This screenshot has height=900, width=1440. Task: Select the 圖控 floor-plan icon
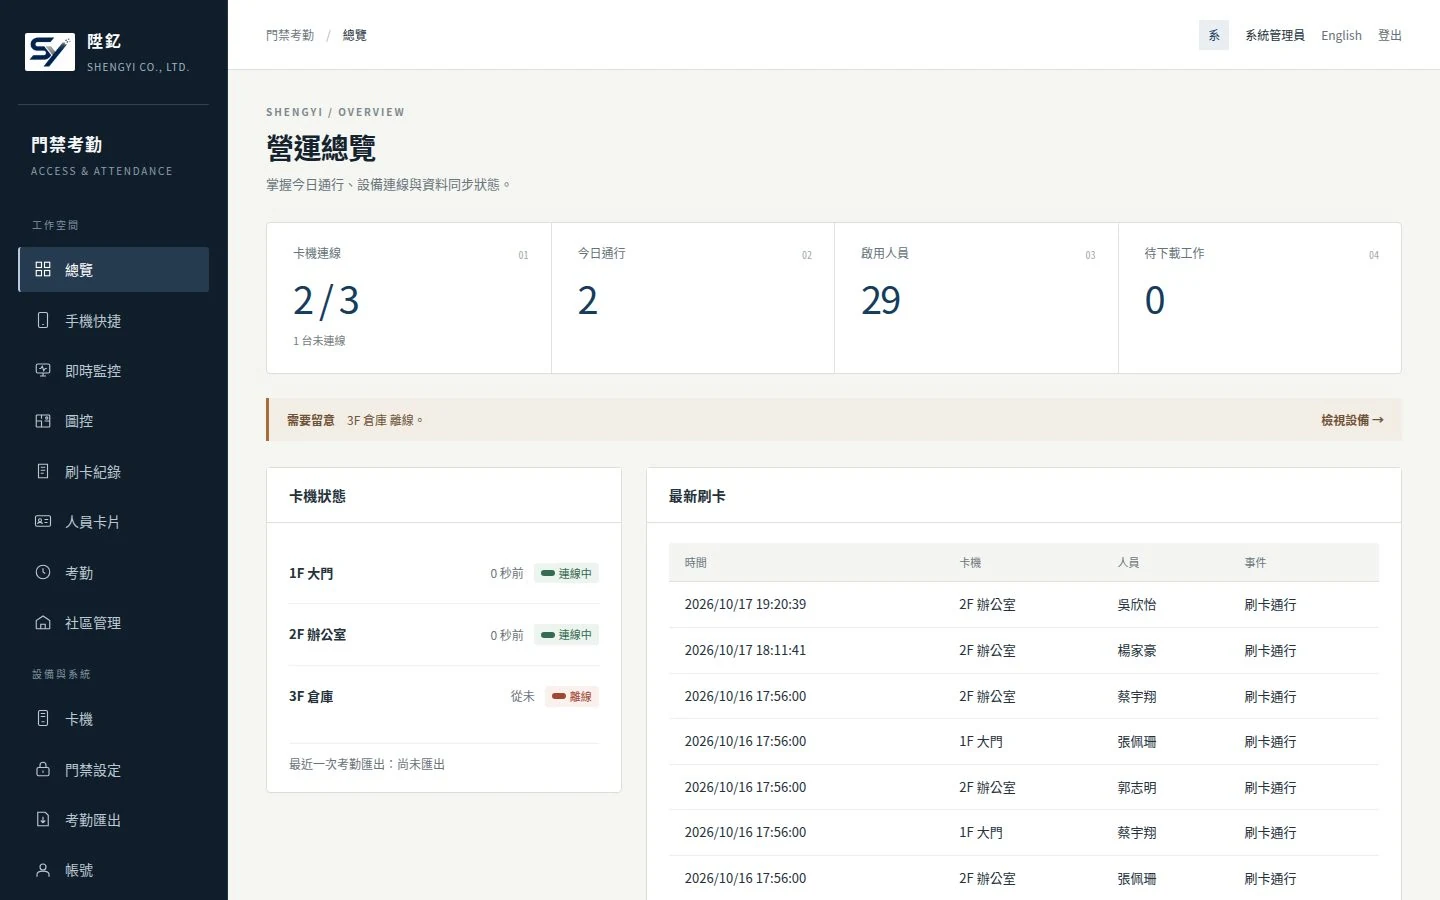click(x=43, y=421)
